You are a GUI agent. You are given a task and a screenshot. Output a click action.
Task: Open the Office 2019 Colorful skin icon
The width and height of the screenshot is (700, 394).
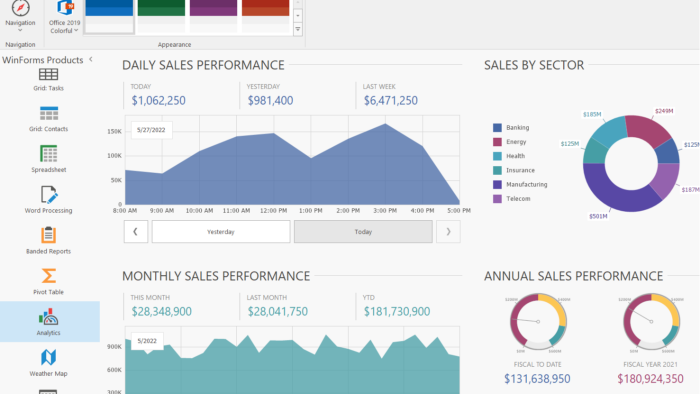point(65,8)
